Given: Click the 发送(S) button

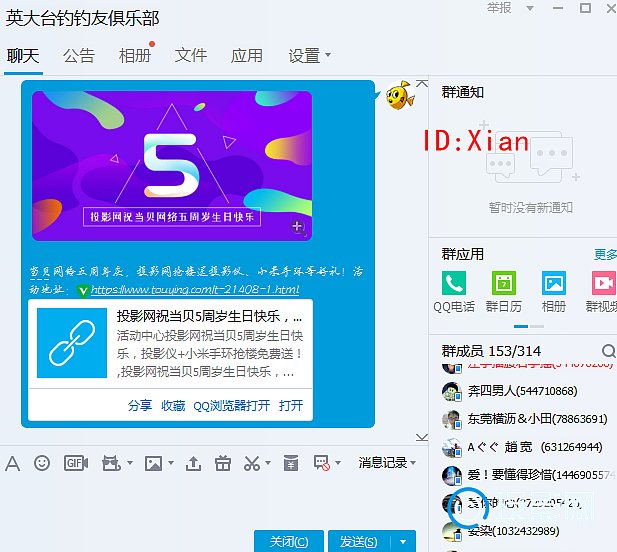Looking at the screenshot, I should pos(359,541).
